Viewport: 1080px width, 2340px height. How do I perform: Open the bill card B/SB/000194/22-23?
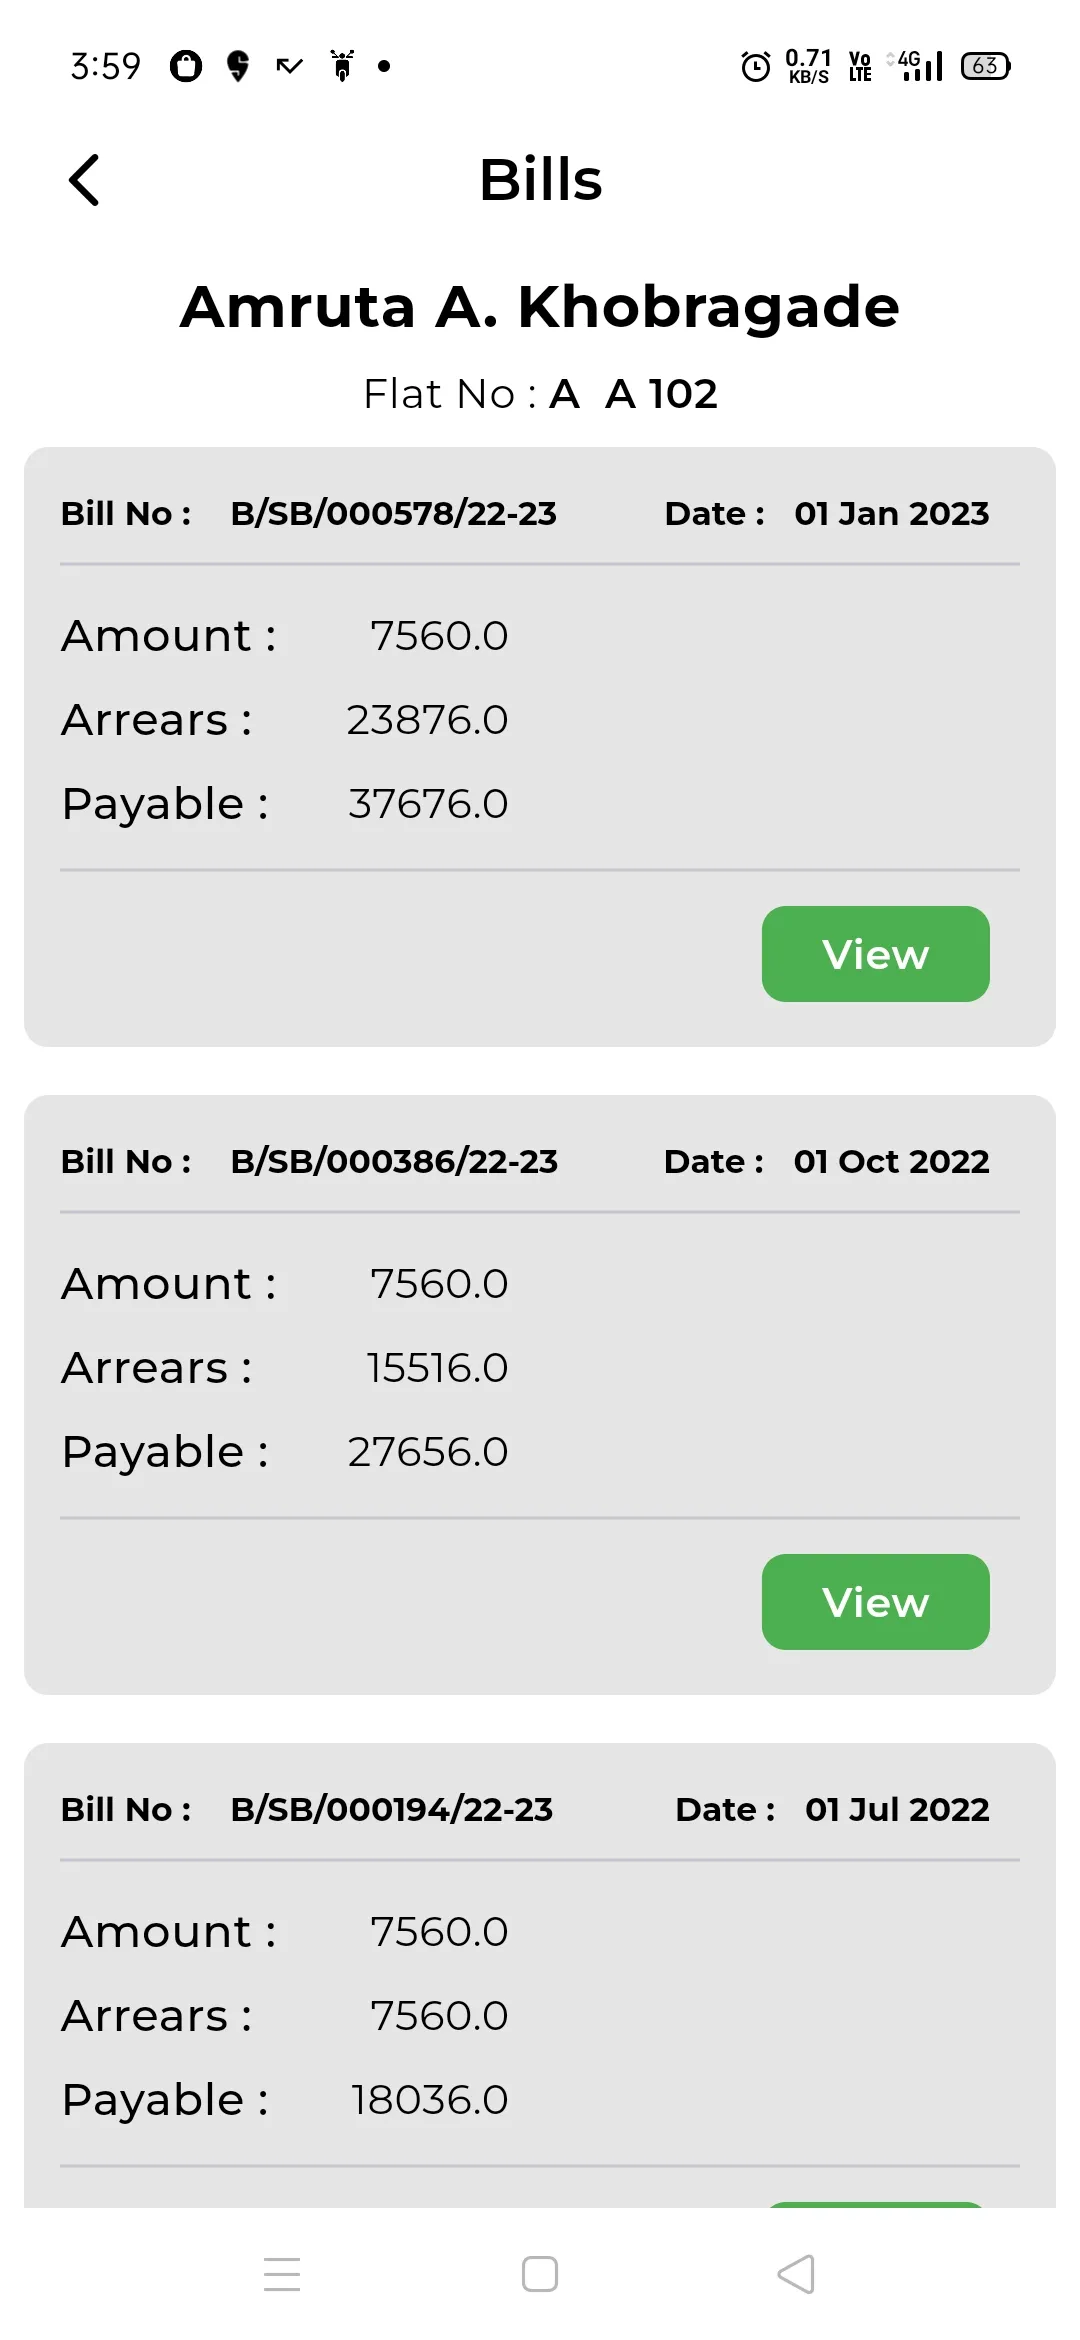[540, 1975]
